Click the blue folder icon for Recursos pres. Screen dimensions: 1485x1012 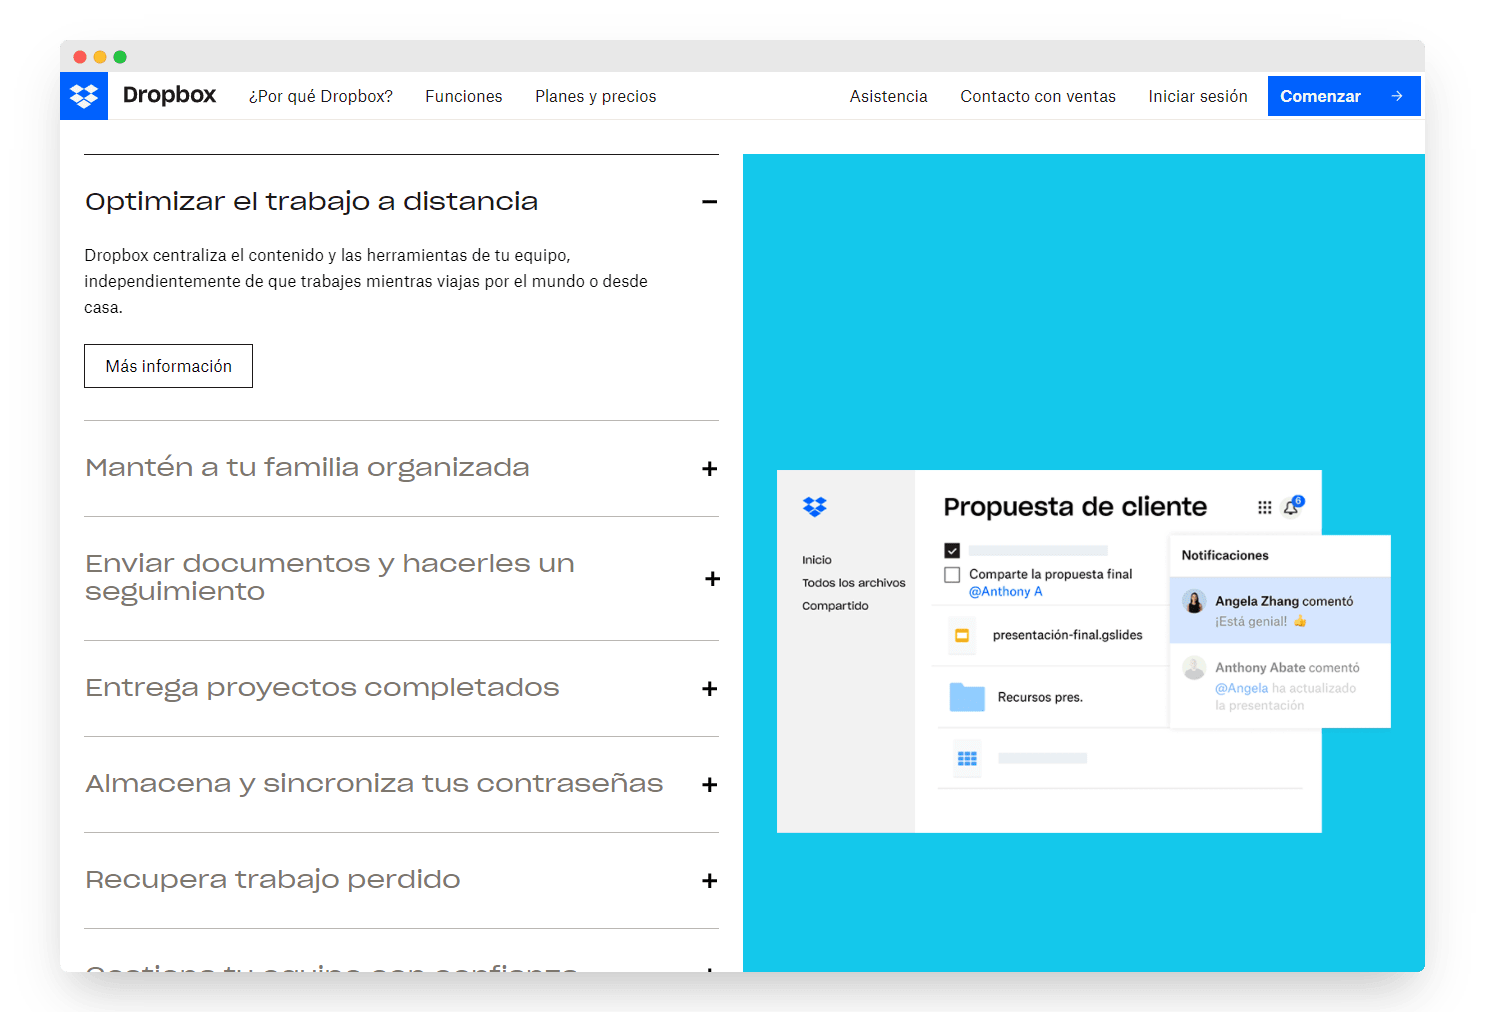pos(967,697)
